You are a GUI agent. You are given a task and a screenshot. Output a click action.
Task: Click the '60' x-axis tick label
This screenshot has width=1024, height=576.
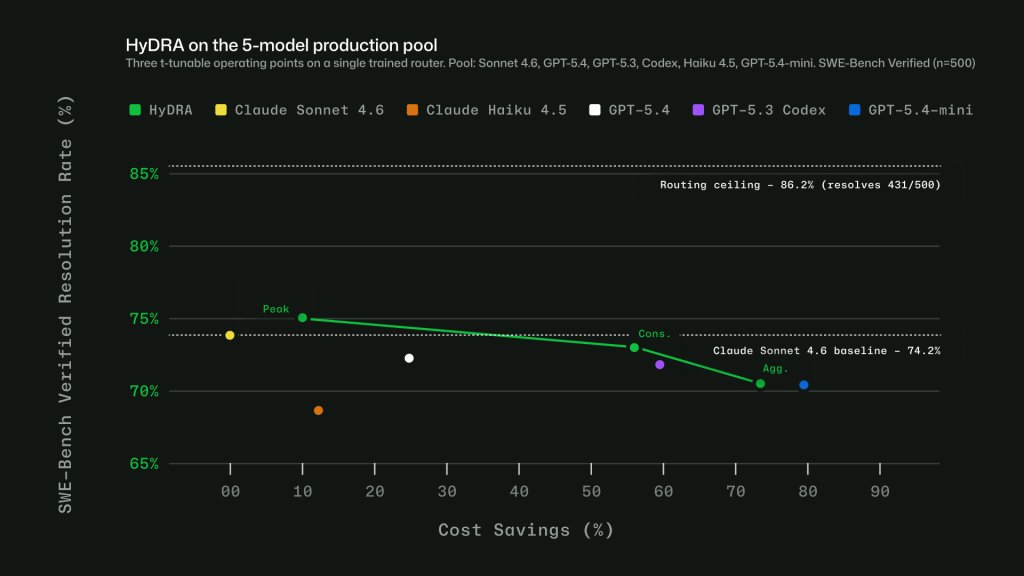point(664,492)
